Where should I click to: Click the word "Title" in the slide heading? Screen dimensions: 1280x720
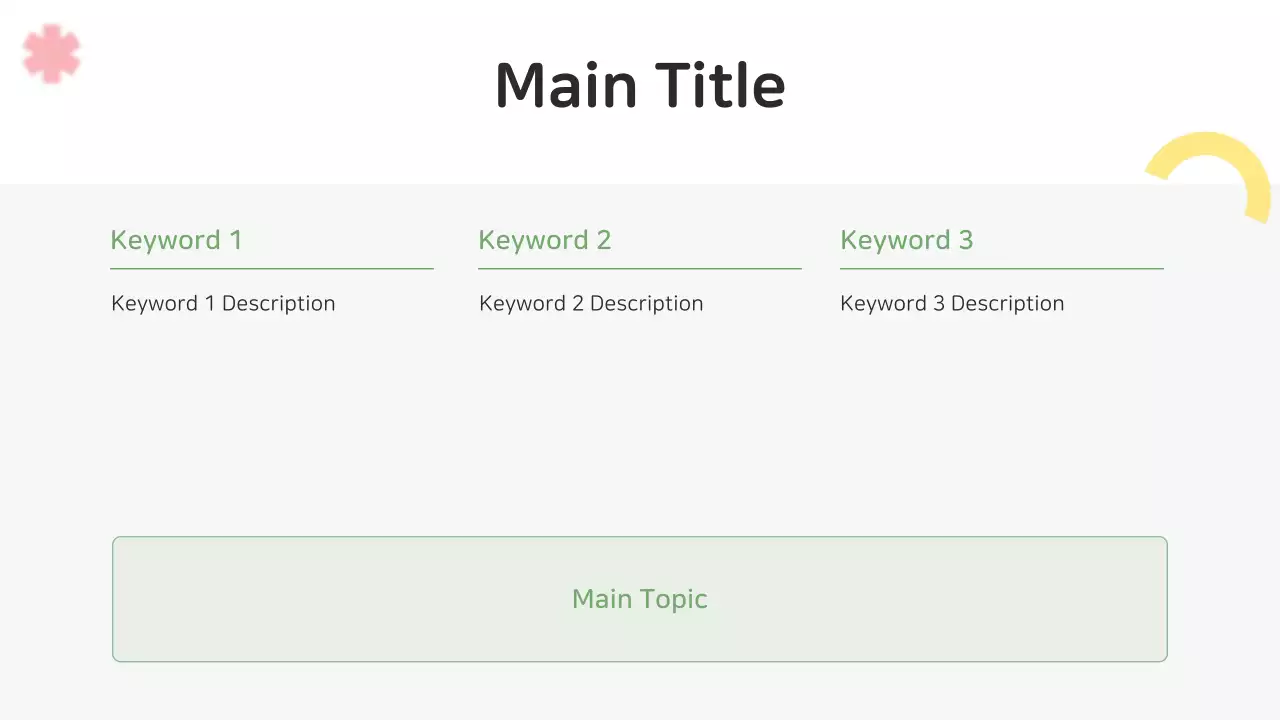[720, 86]
